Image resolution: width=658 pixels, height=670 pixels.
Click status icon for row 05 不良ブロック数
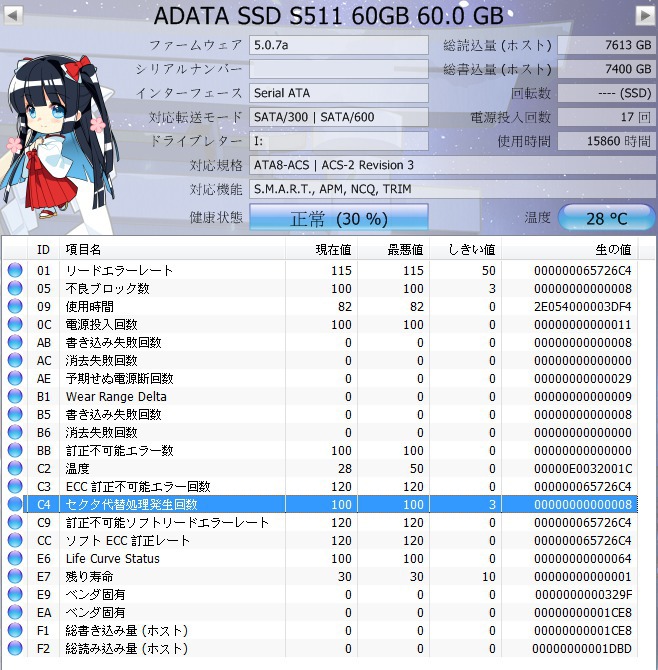pyautogui.click(x=15, y=288)
